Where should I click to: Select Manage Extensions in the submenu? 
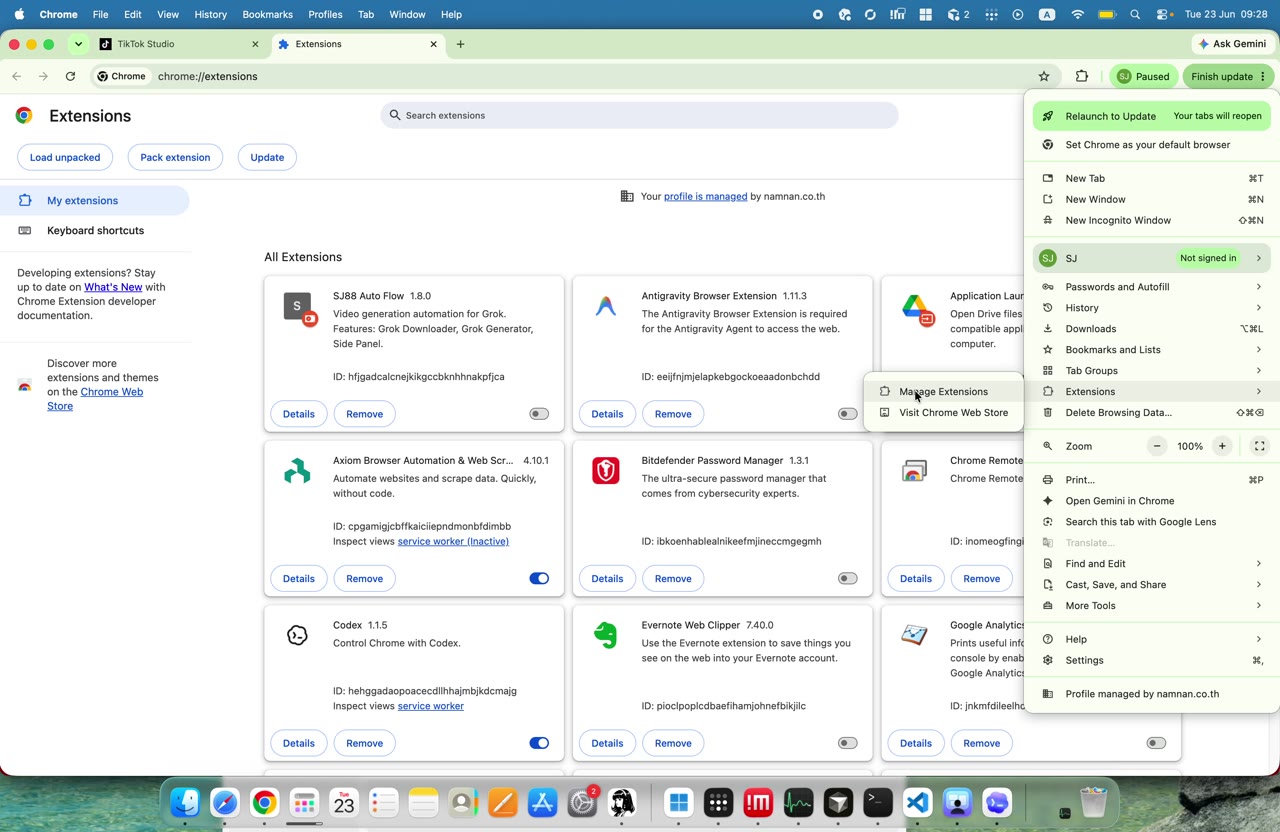(x=943, y=392)
